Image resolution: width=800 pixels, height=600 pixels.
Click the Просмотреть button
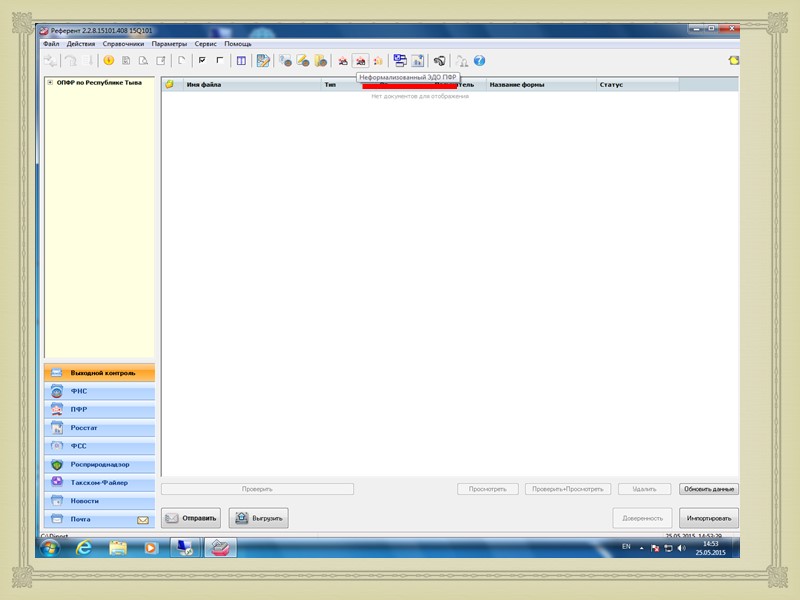(x=488, y=489)
